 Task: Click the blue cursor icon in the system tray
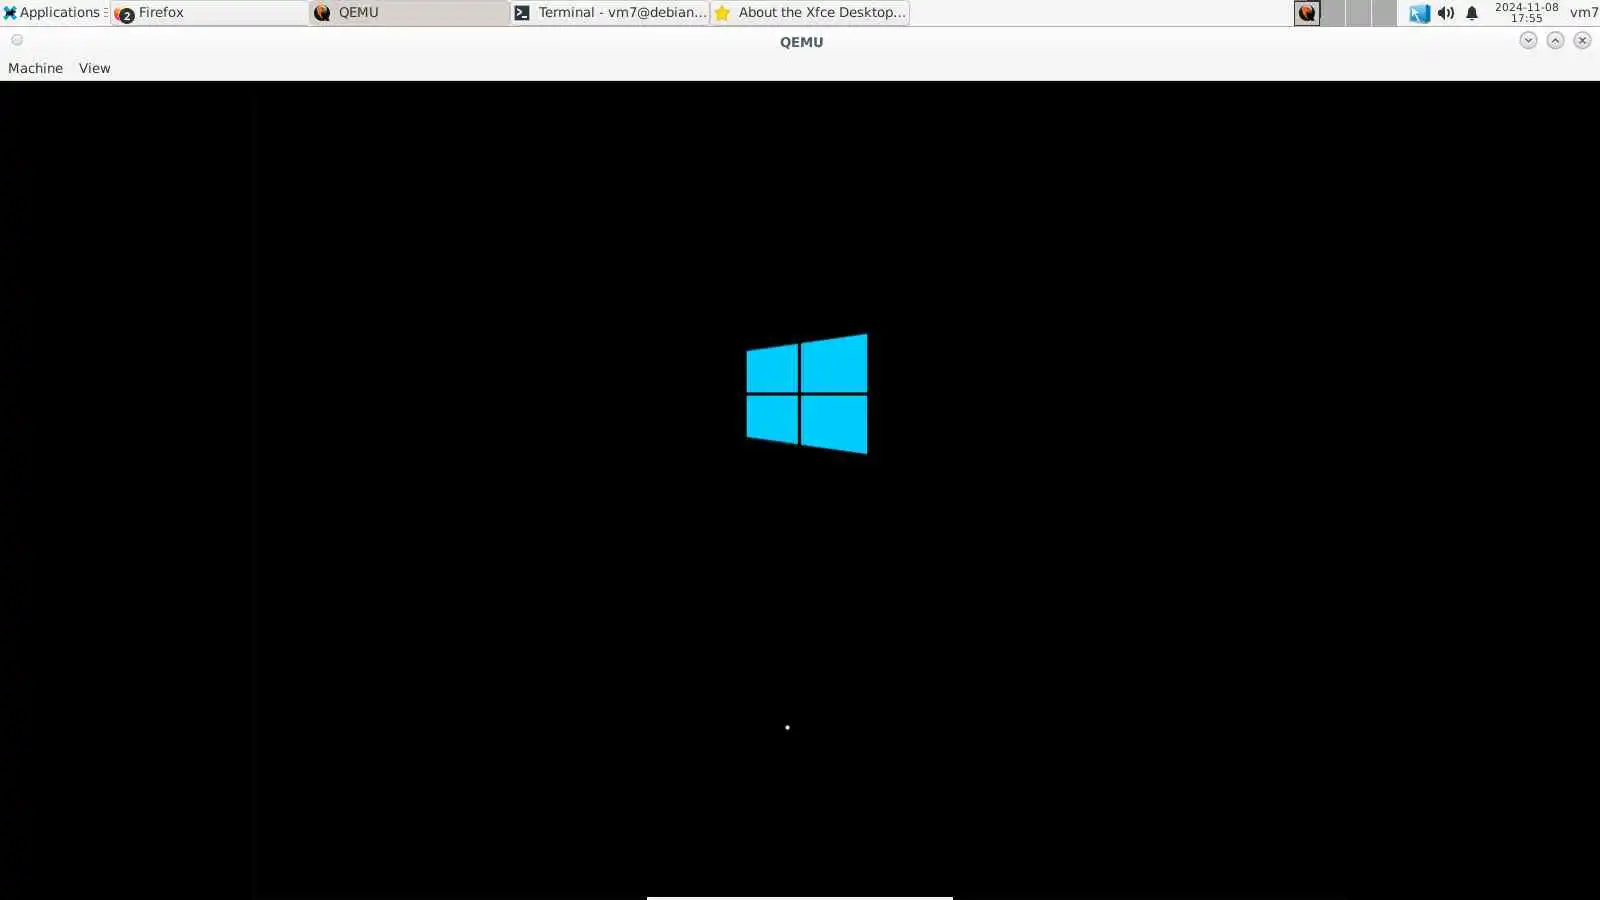(x=1419, y=13)
